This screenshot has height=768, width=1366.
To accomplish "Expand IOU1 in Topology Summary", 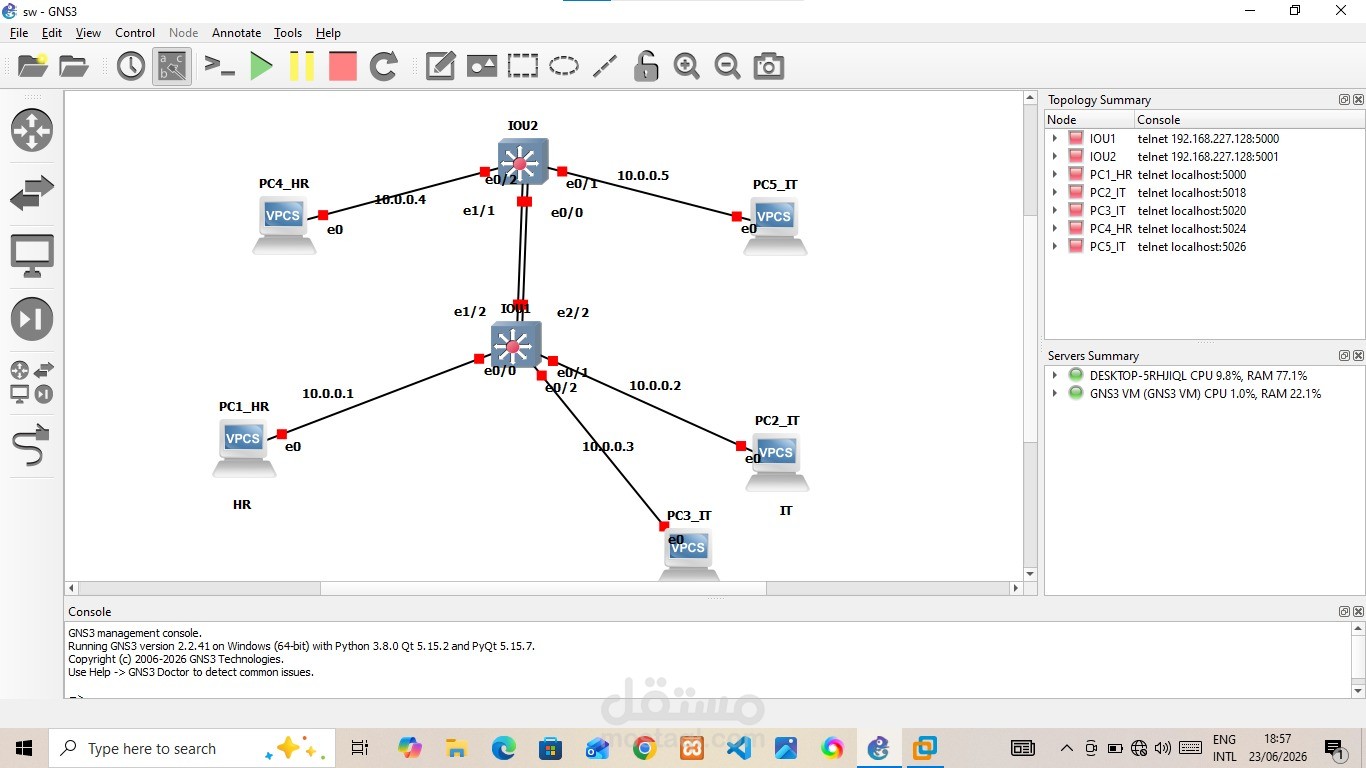I will coord(1055,139).
